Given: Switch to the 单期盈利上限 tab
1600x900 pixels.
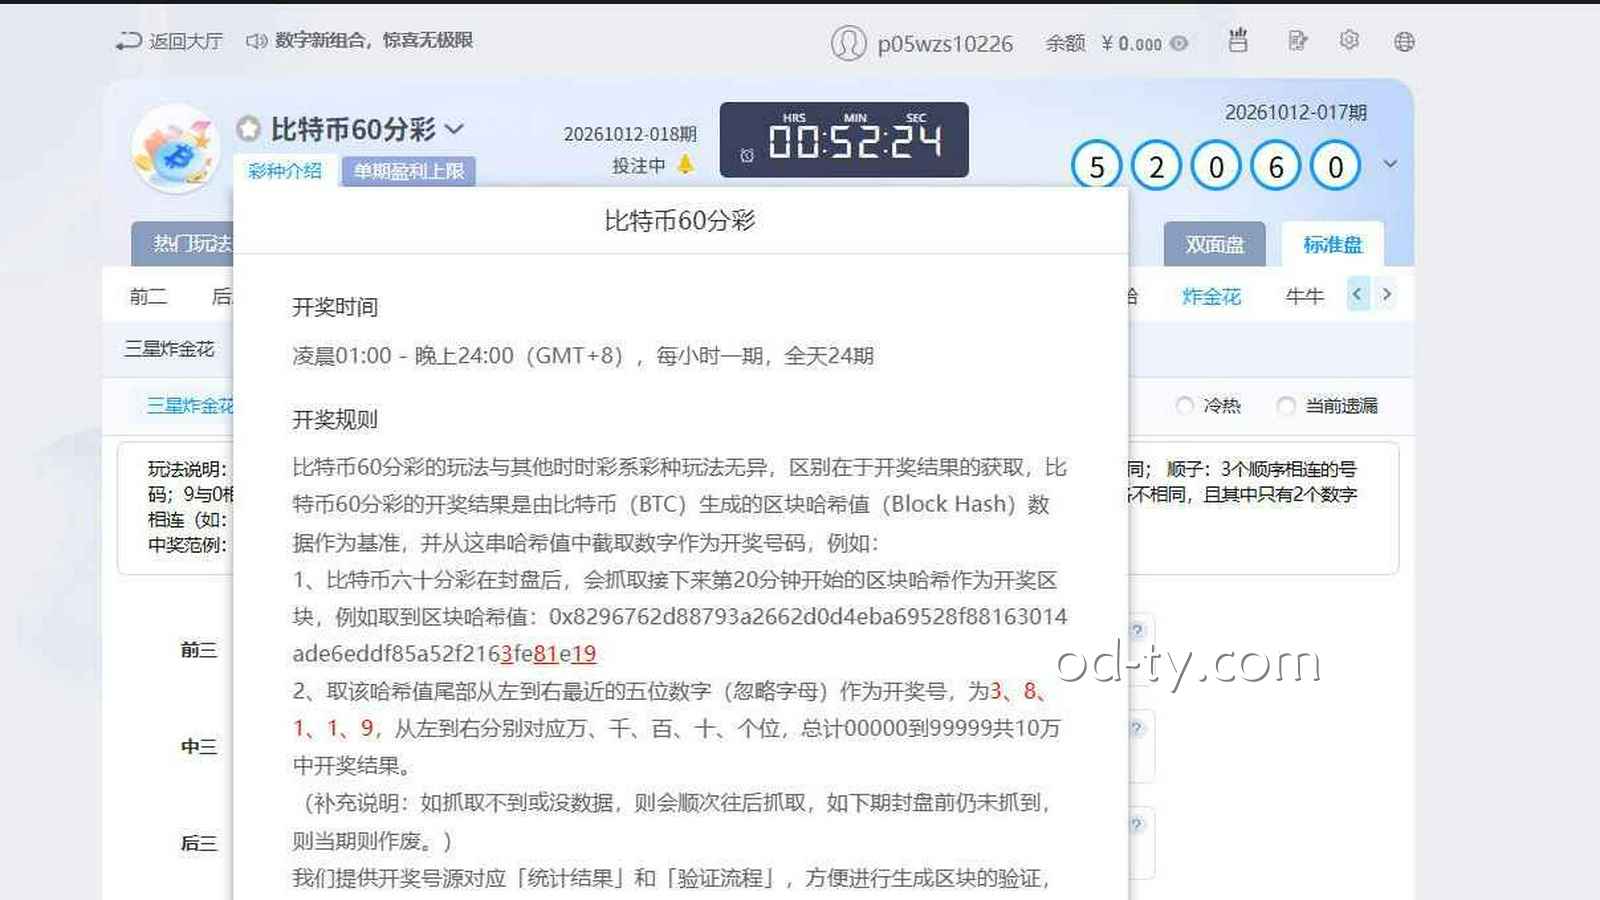Looking at the screenshot, I should [409, 171].
